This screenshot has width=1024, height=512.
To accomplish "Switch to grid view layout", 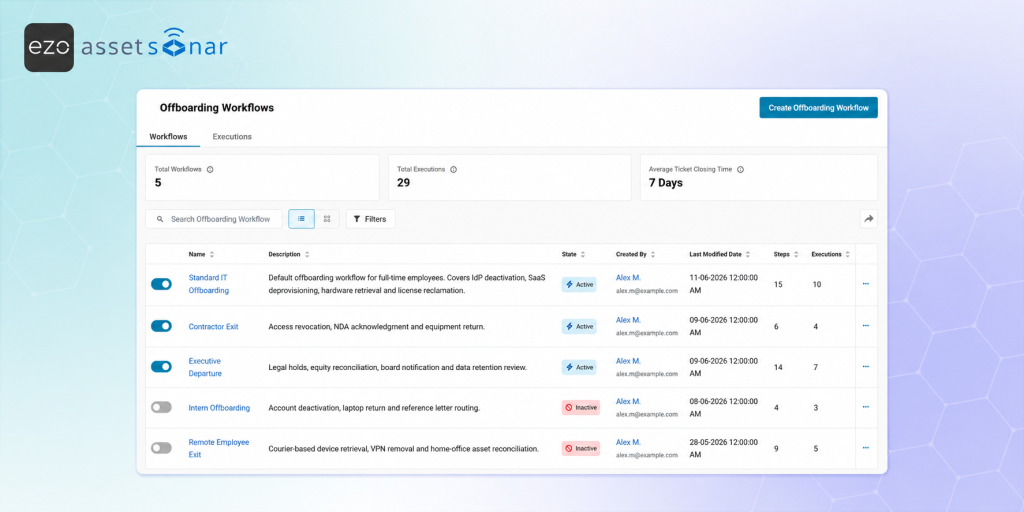I will (327, 219).
